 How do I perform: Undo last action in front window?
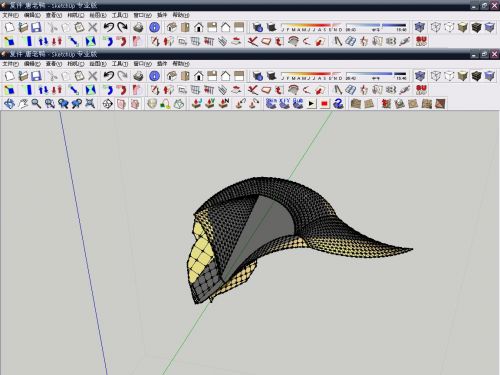(x=109, y=76)
